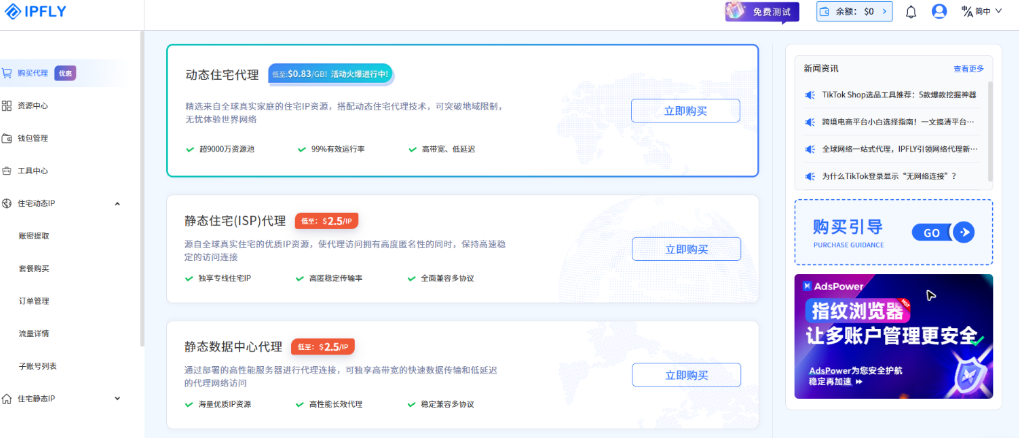Open 工具中心 in the sidebar
Viewport: 1019px width, 438px height.
click(x=32, y=171)
